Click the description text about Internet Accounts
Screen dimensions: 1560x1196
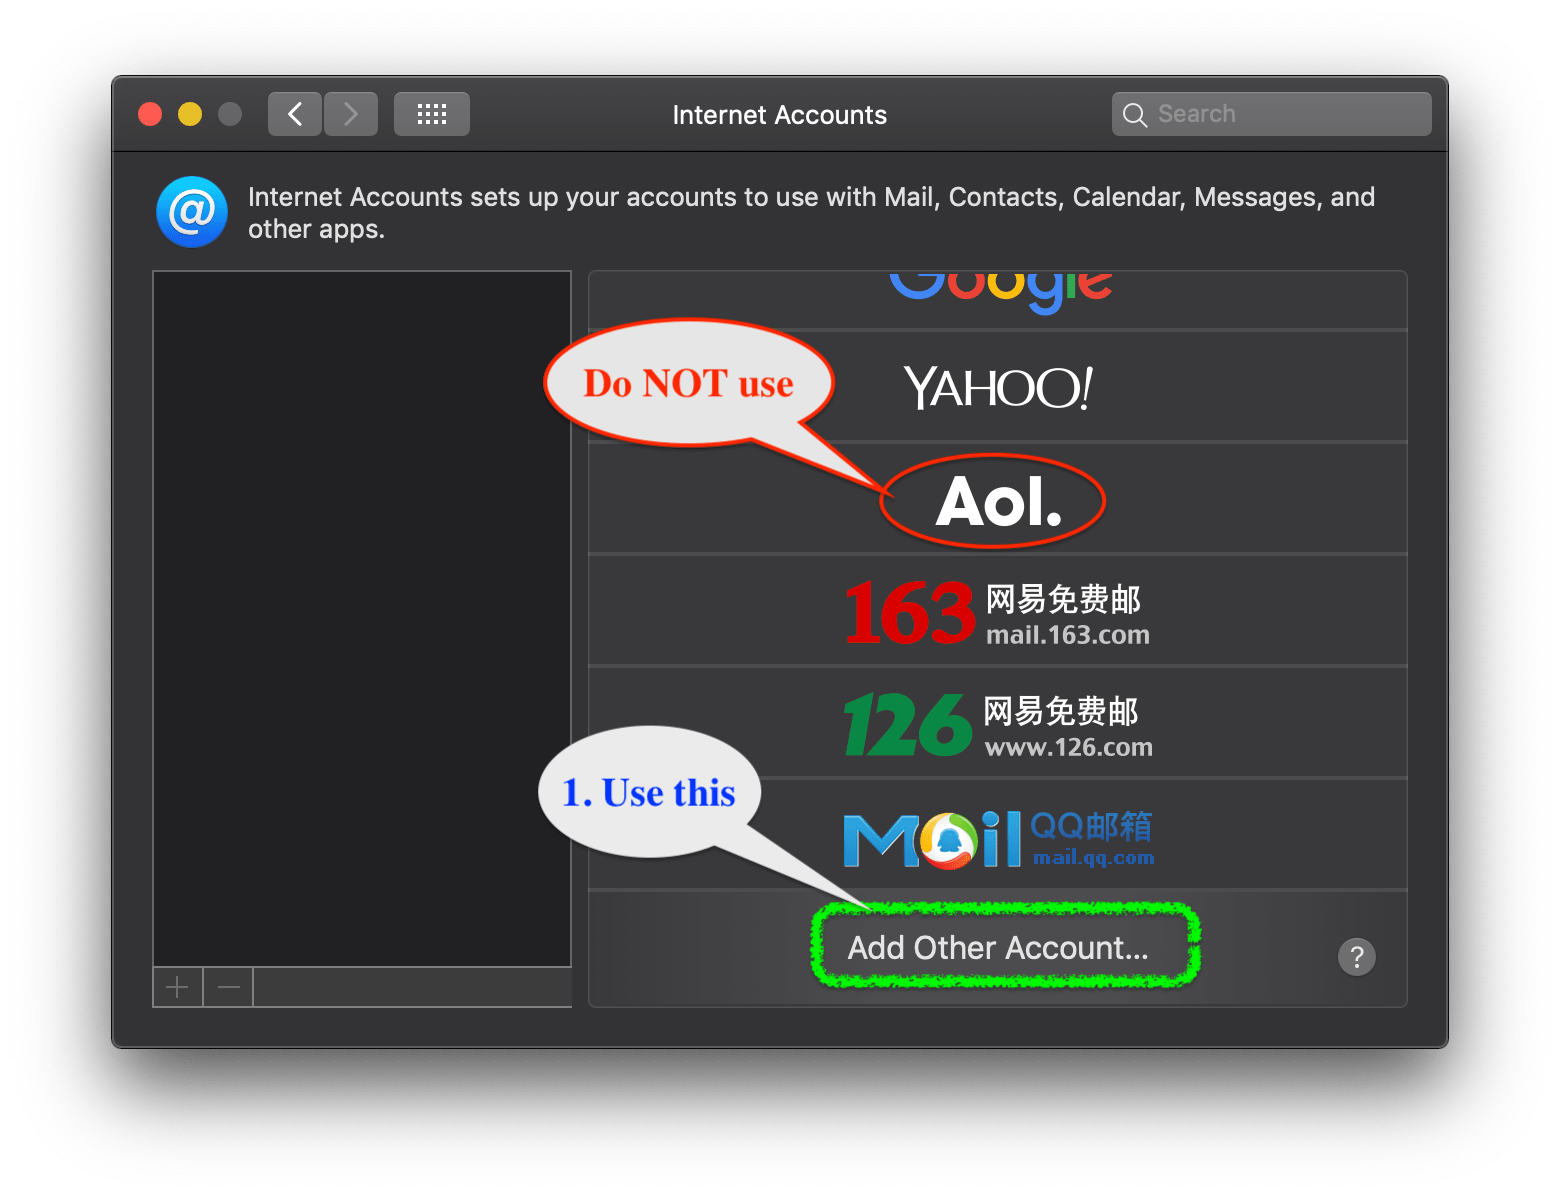click(811, 213)
